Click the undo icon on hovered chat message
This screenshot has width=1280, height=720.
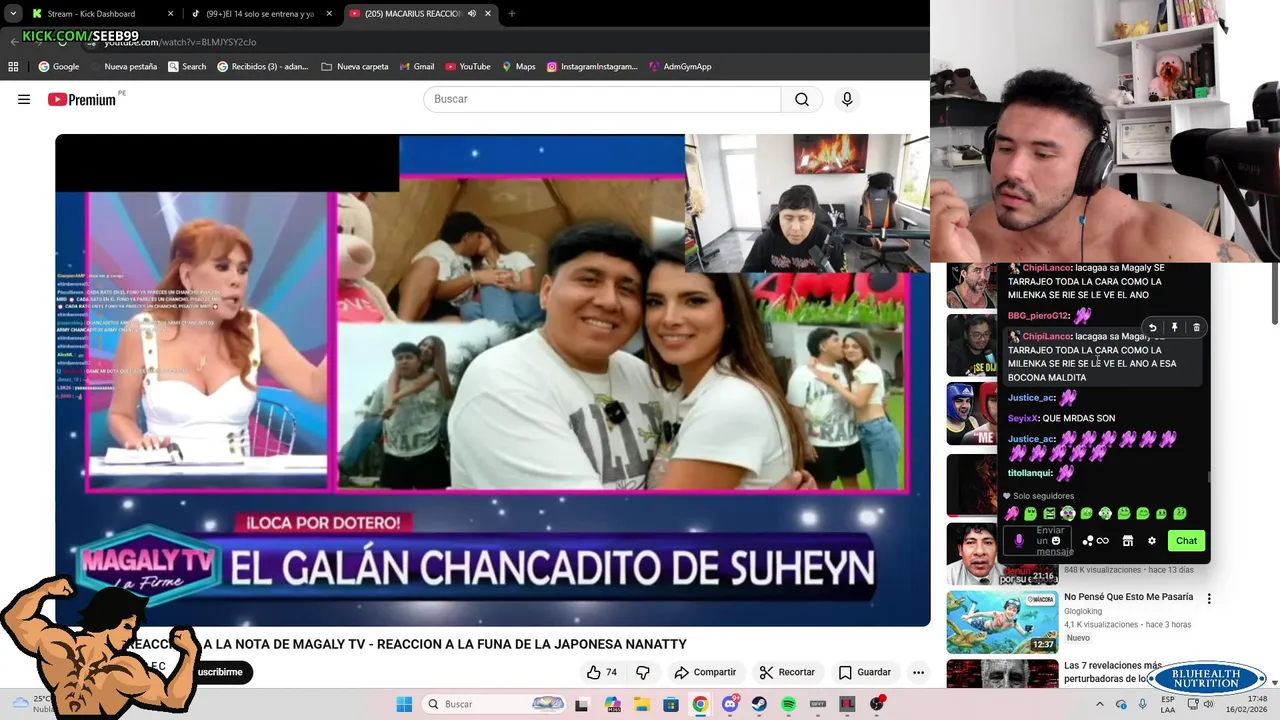(1152, 328)
